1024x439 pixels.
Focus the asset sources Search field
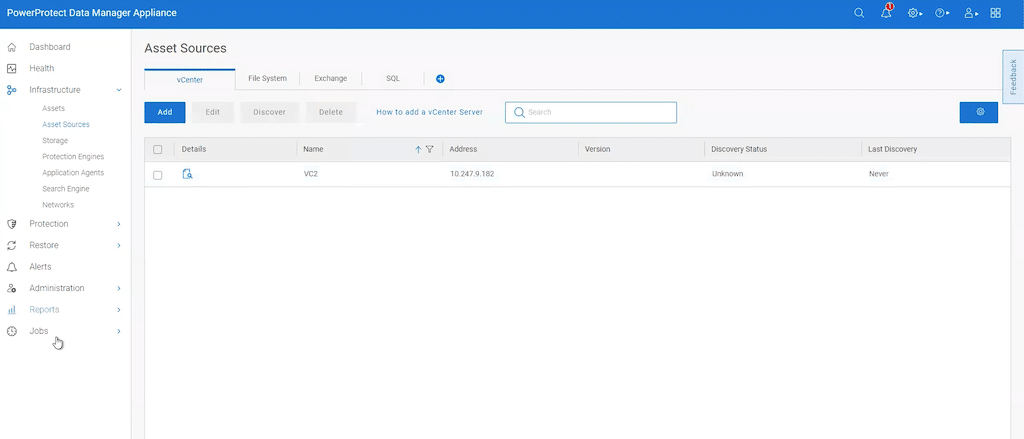(591, 112)
